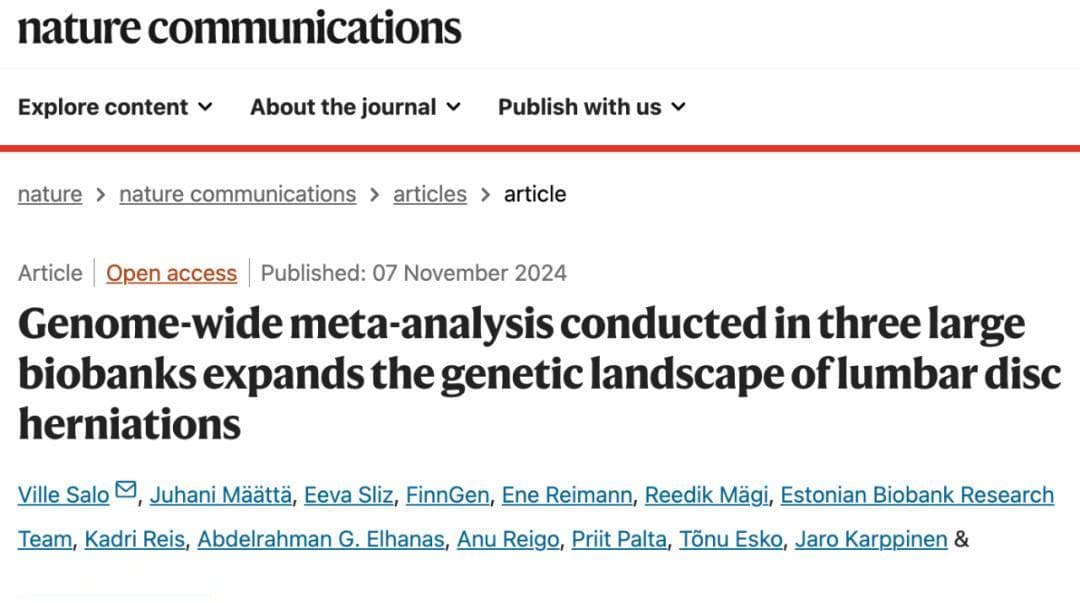Image resolution: width=1080 pixels, height=603 pixels.
Task: Click author Tõnu Esko
Action: (x=731, y=539)
